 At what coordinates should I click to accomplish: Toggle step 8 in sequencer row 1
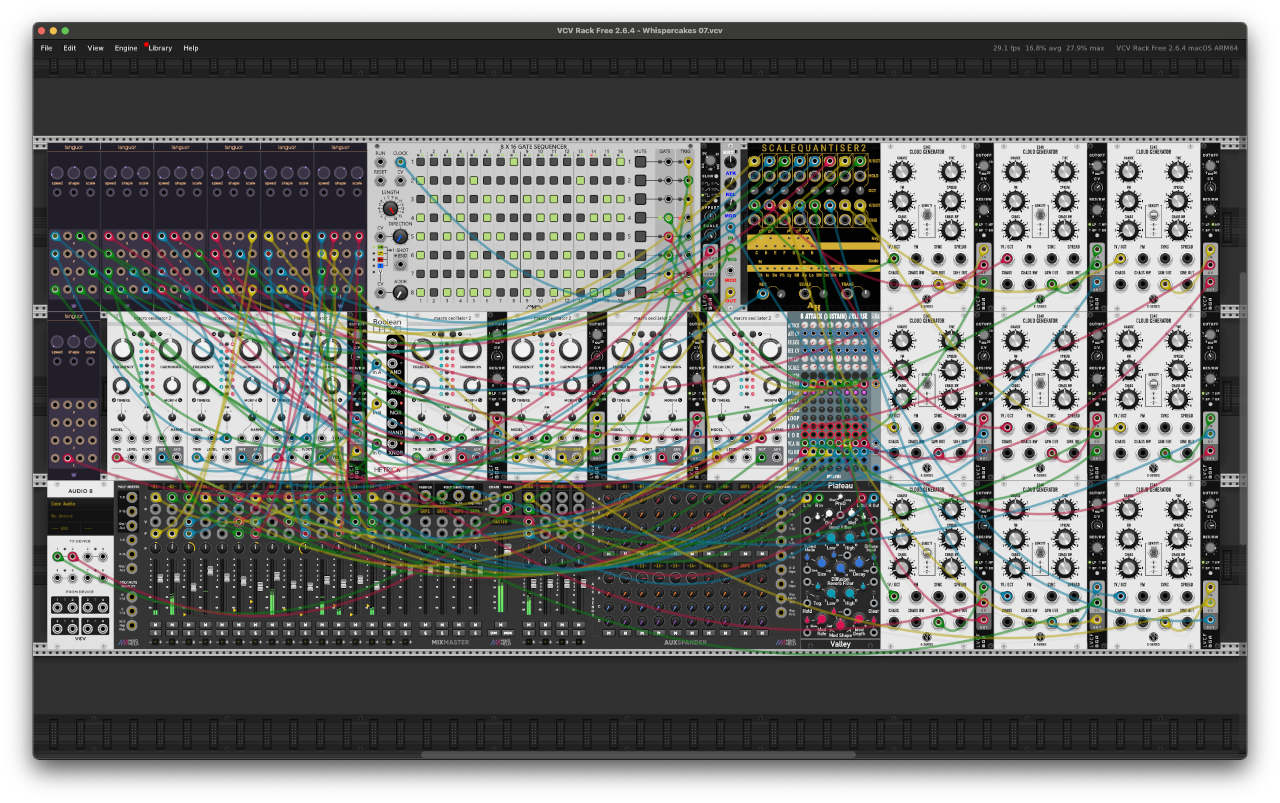click(514, 162)
